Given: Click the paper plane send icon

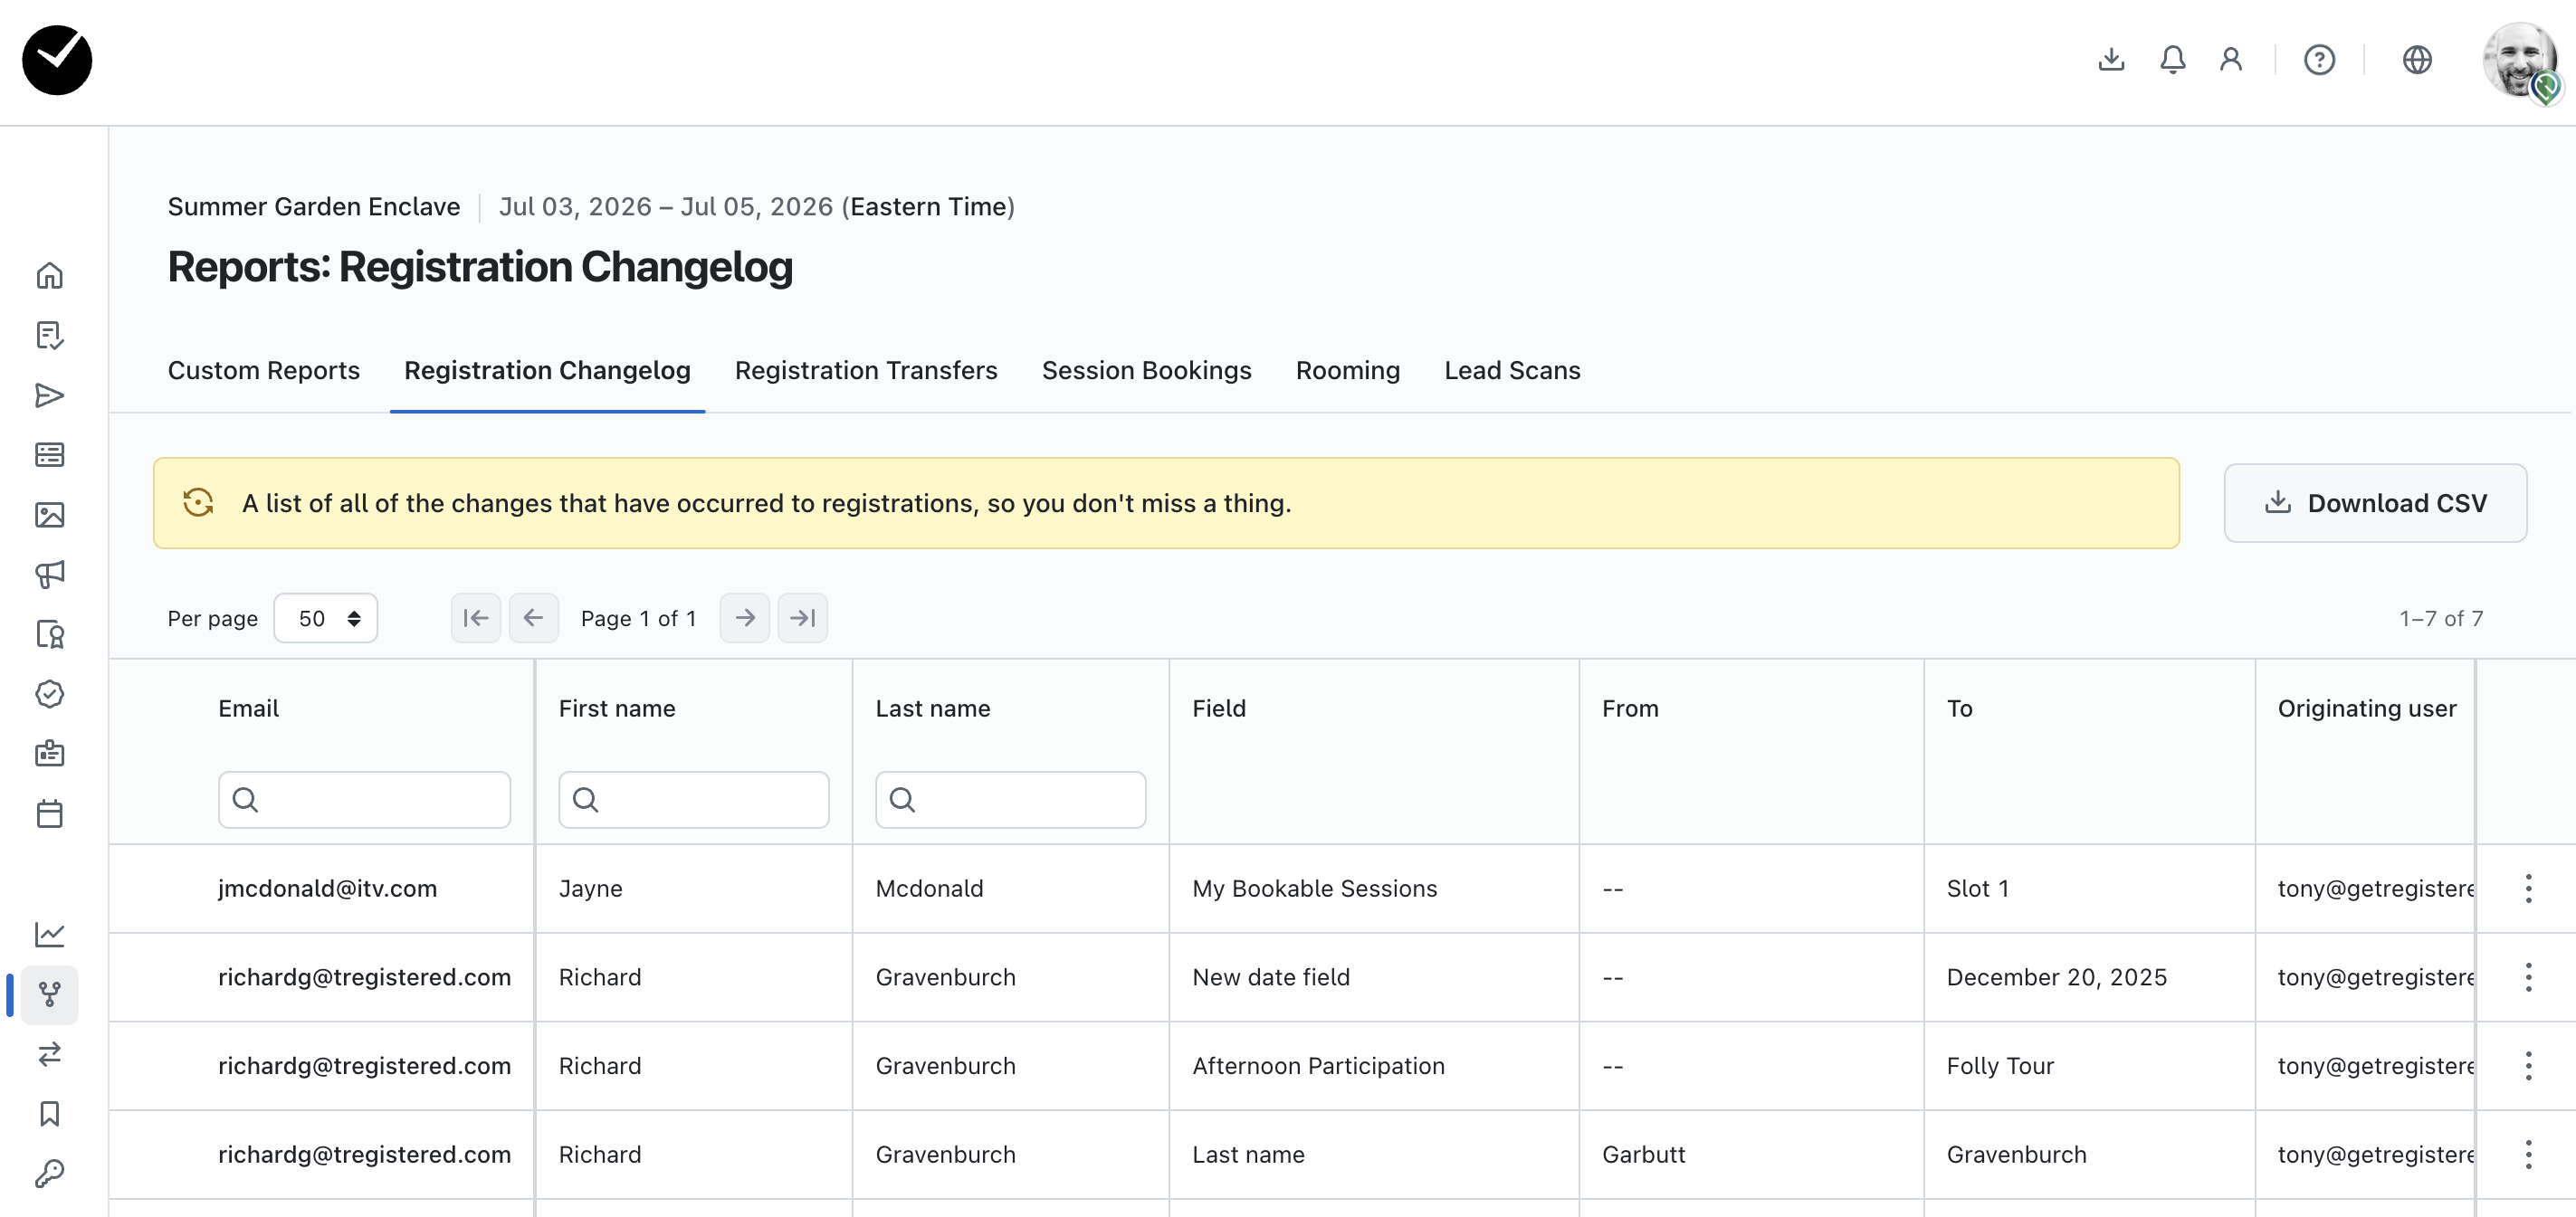Looking at the screenshot, I should pos(49,395).
